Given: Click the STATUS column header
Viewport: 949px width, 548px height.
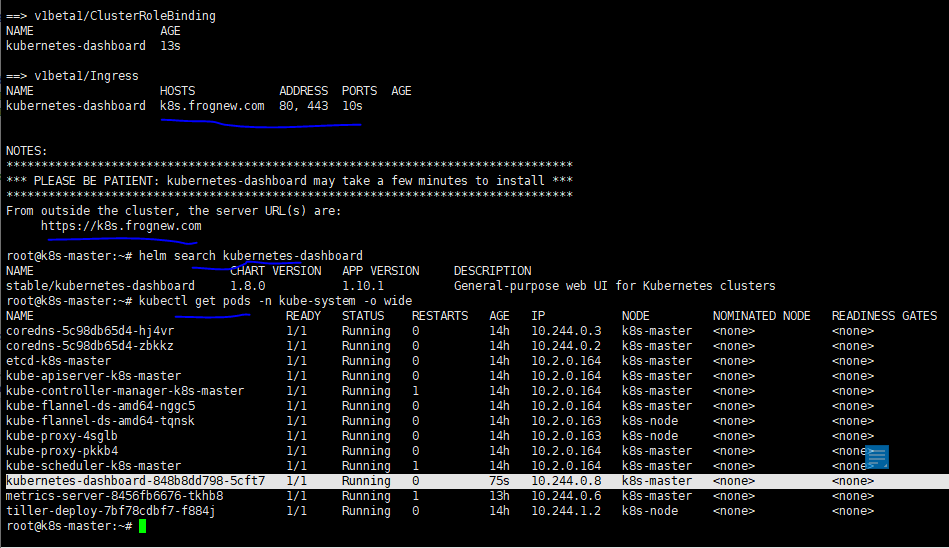Looking at the screenshot, I should [x=363, y=316].
